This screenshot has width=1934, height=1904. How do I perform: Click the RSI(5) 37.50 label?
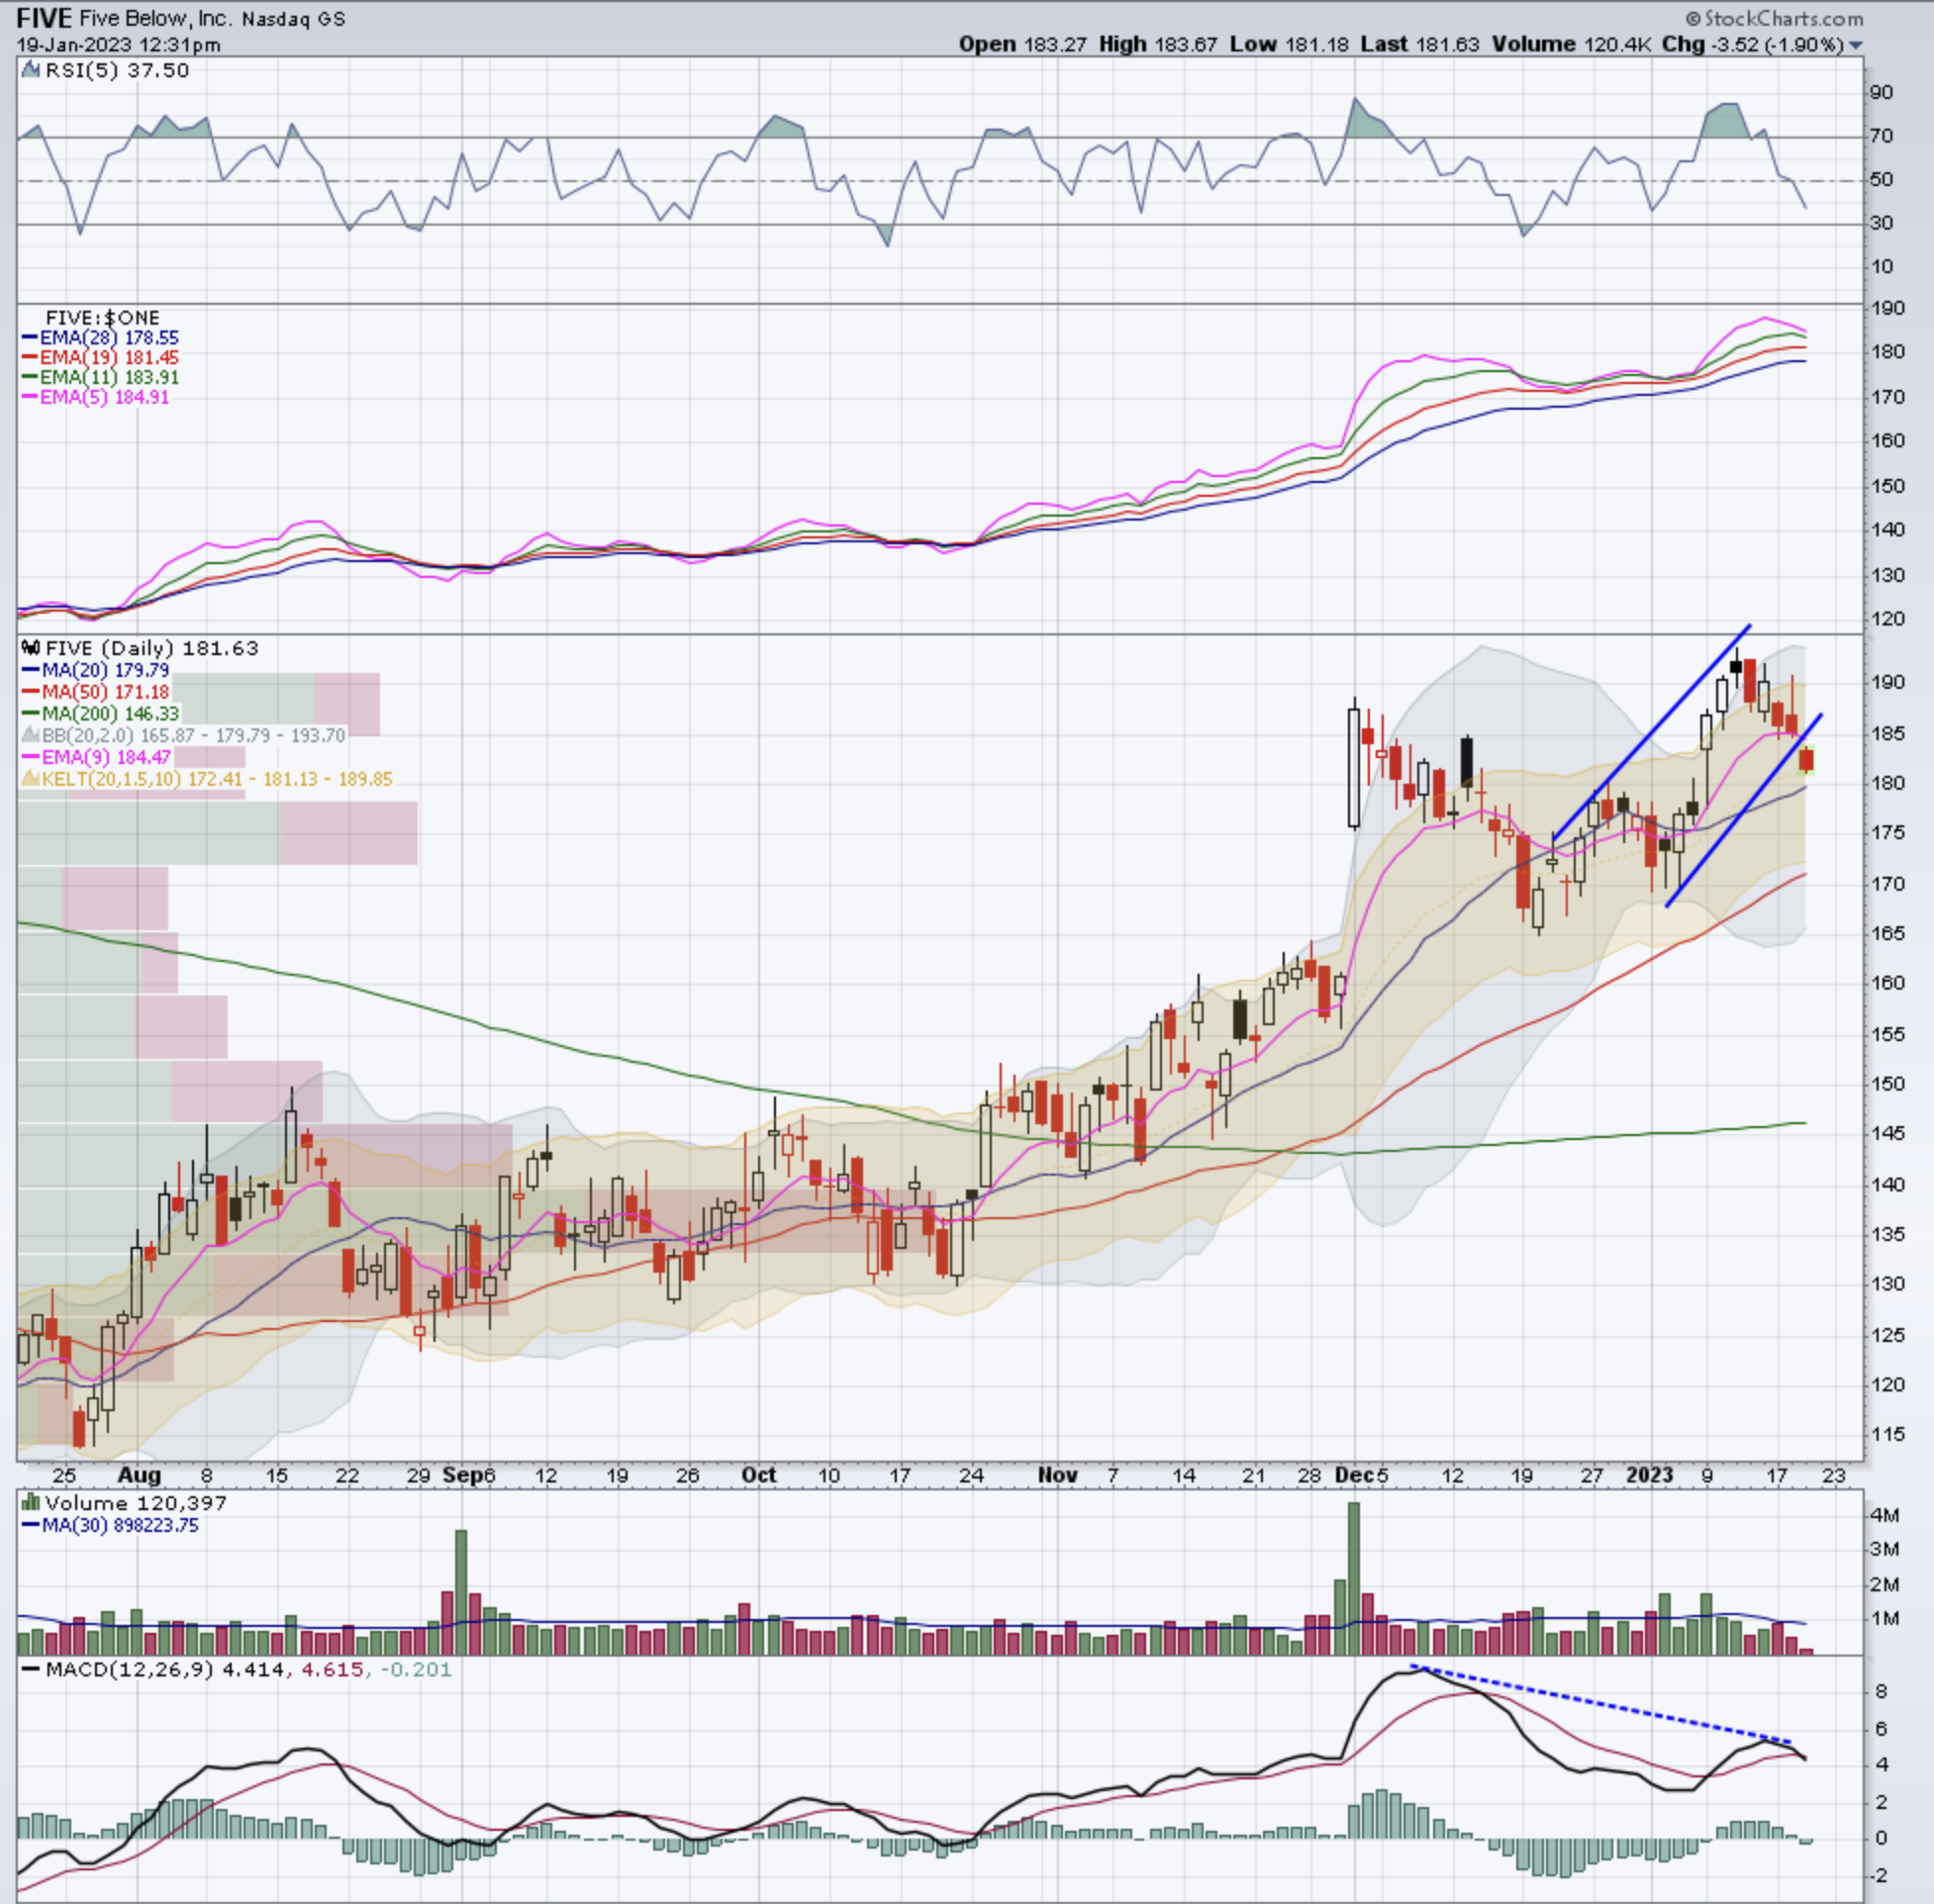pos(117,70)
